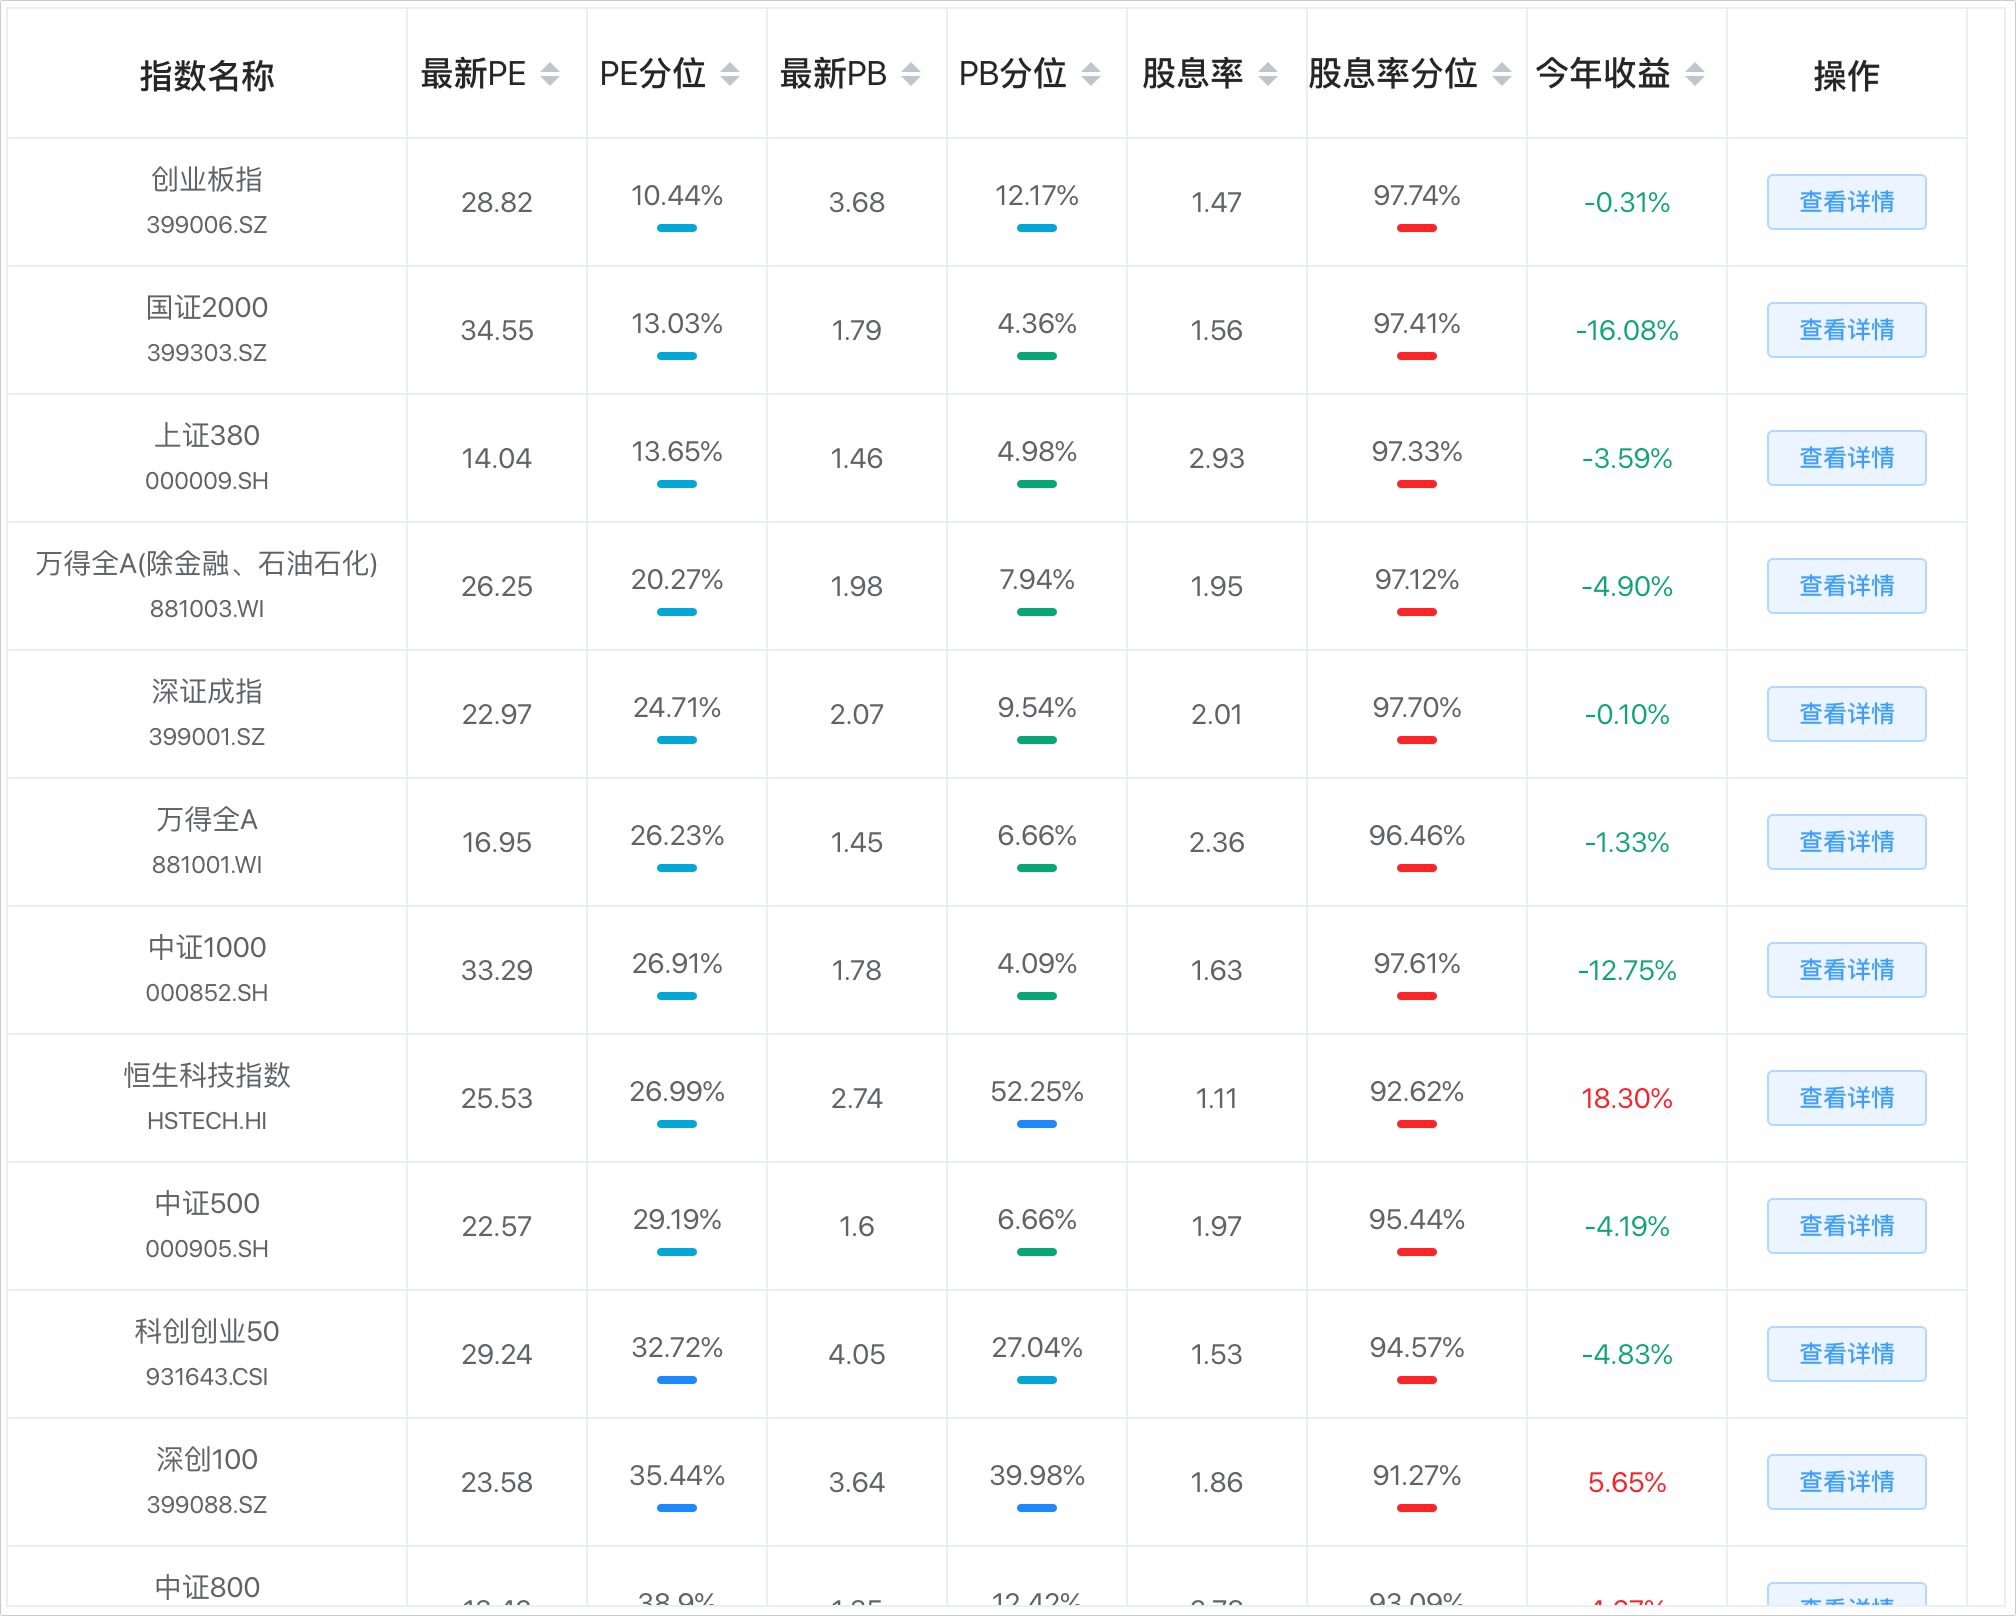
Task: Open 查看详情 for 国证2000 row
Action: pyautogui.click(x=1846, y=330)
